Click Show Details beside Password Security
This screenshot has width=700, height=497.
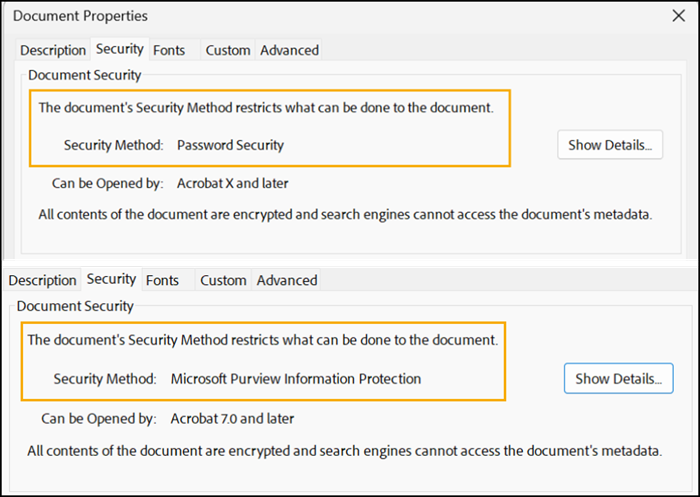tap(610, 145)
